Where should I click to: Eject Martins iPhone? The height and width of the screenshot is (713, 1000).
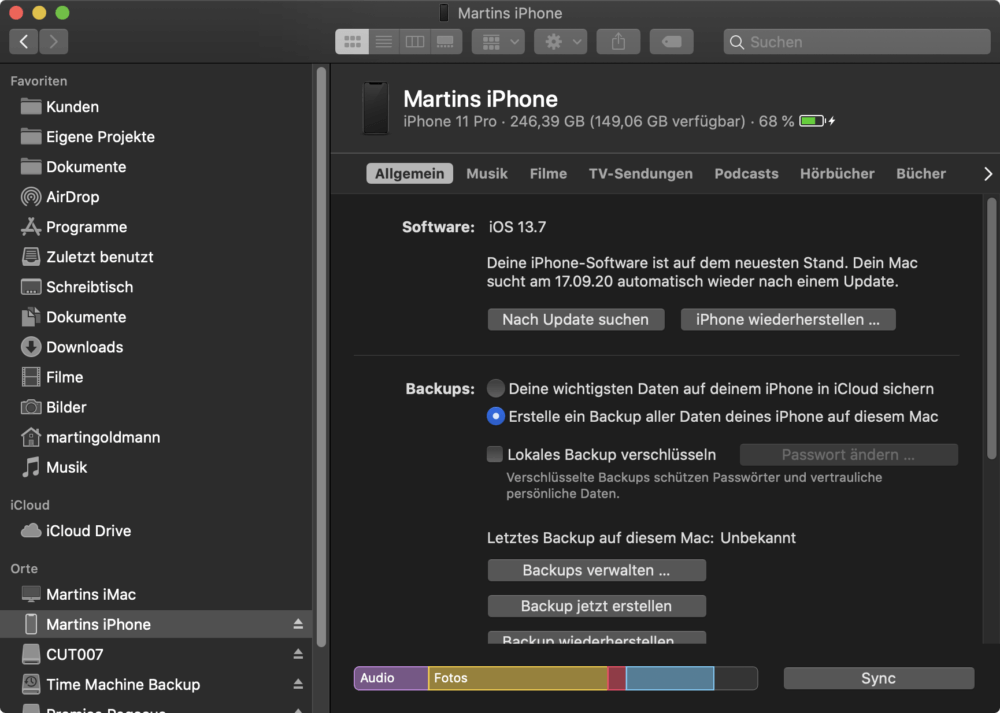click(x=298, y=624)
